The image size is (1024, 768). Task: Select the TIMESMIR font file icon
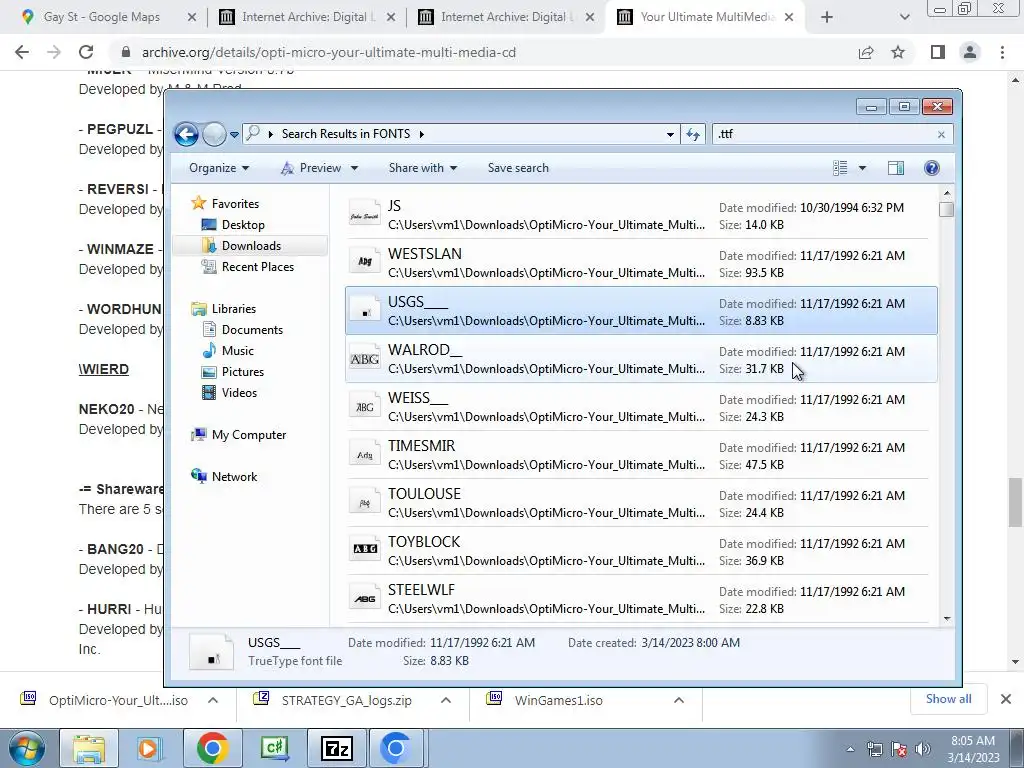(364, 455)
